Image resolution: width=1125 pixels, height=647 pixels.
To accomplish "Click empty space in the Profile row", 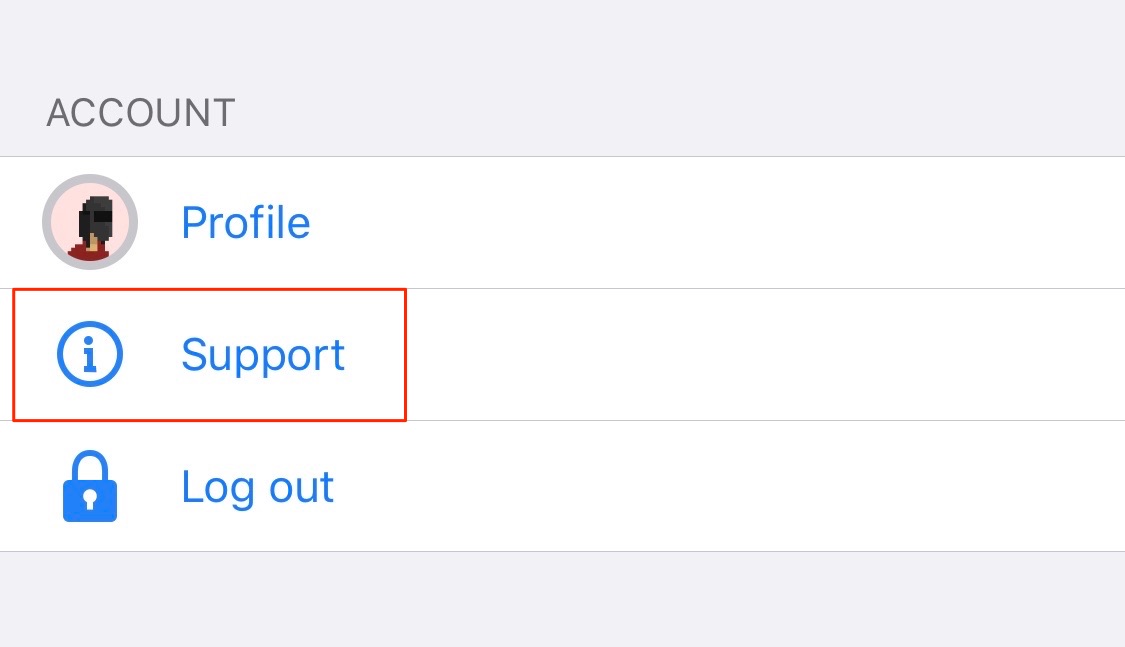I will [700, 222].
